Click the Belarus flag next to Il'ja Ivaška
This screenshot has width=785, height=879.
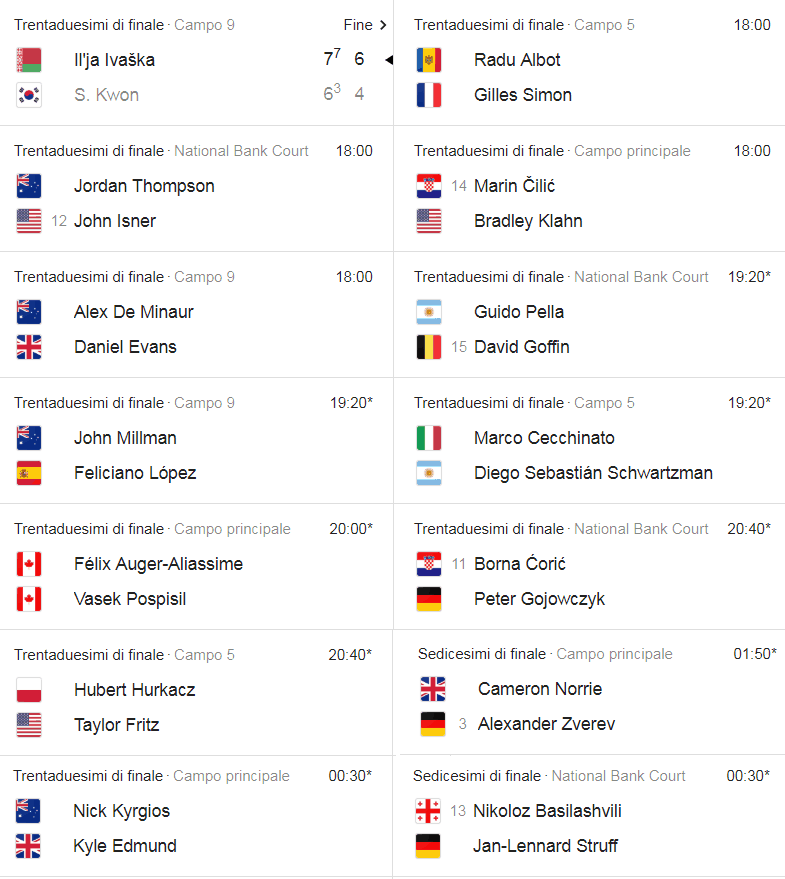(x=29, y=60)
